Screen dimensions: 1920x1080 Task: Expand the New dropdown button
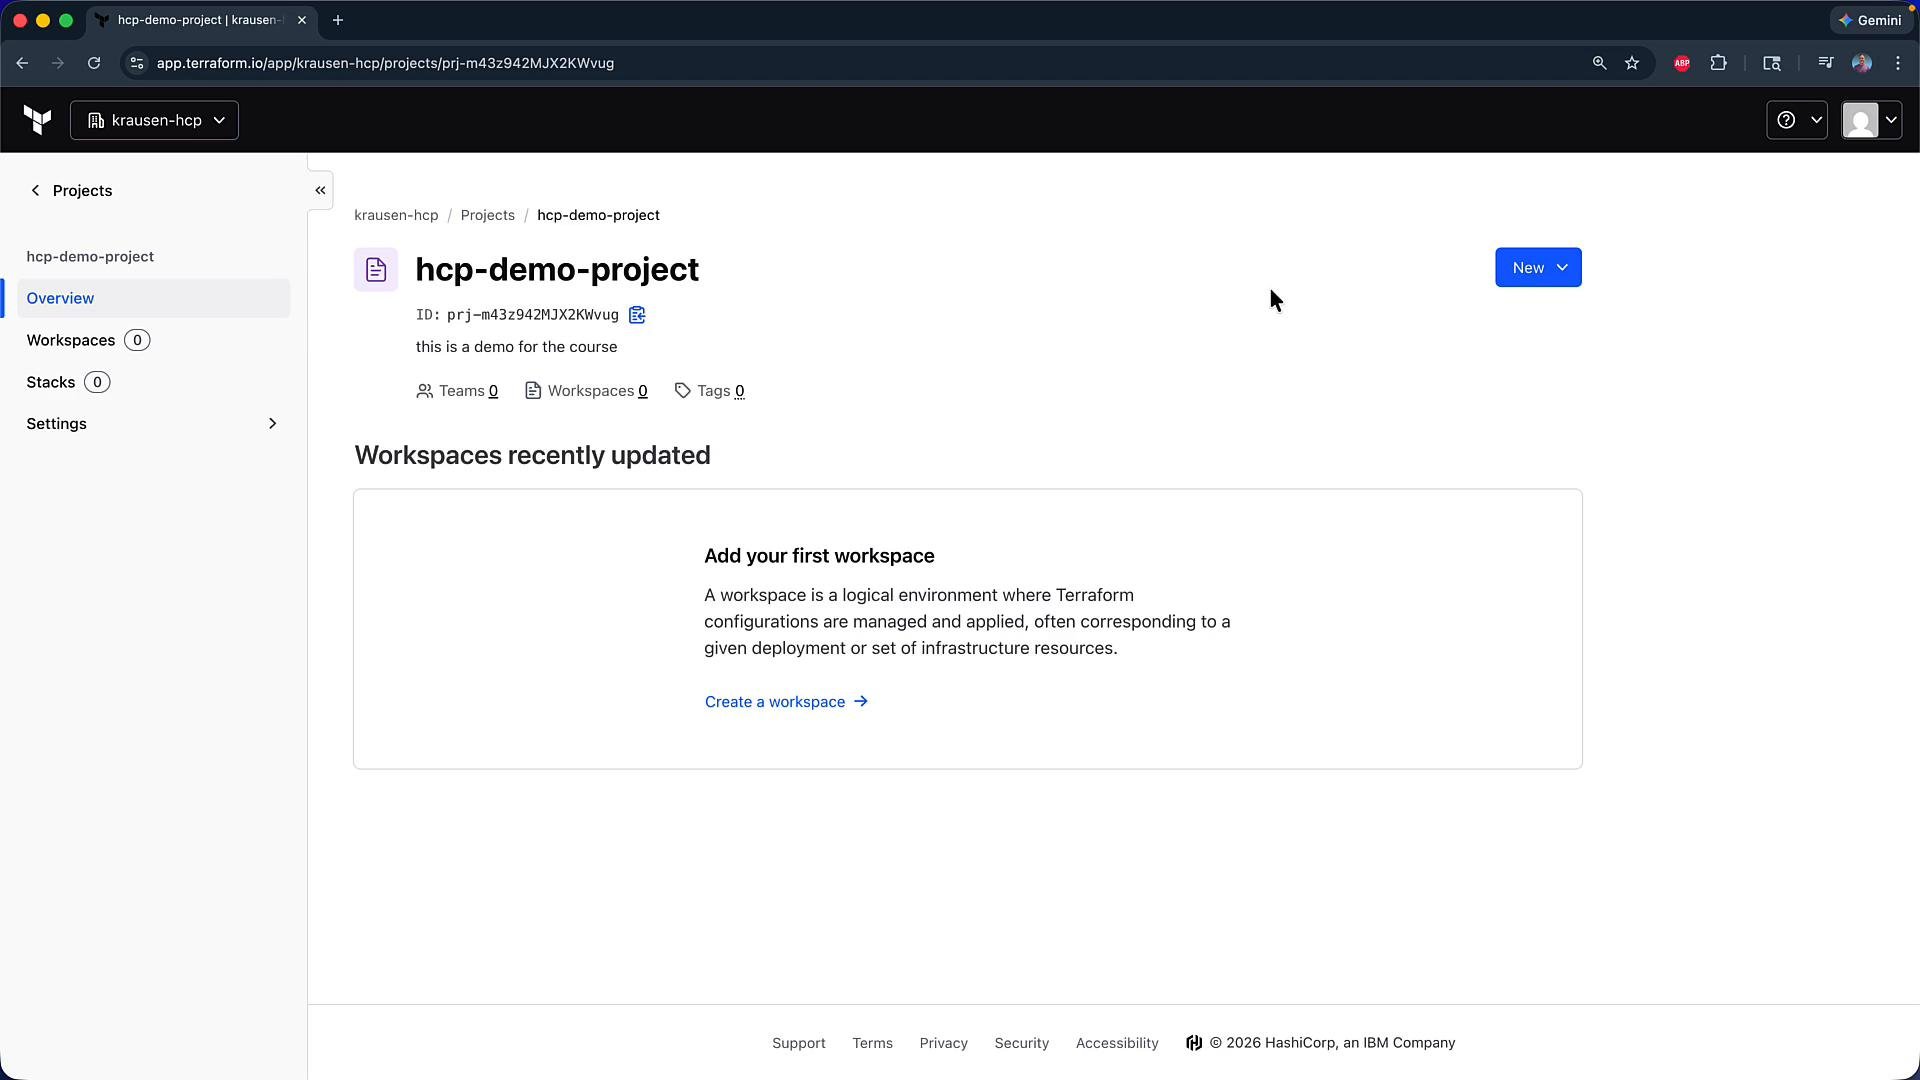click(x=1538, y=267)
